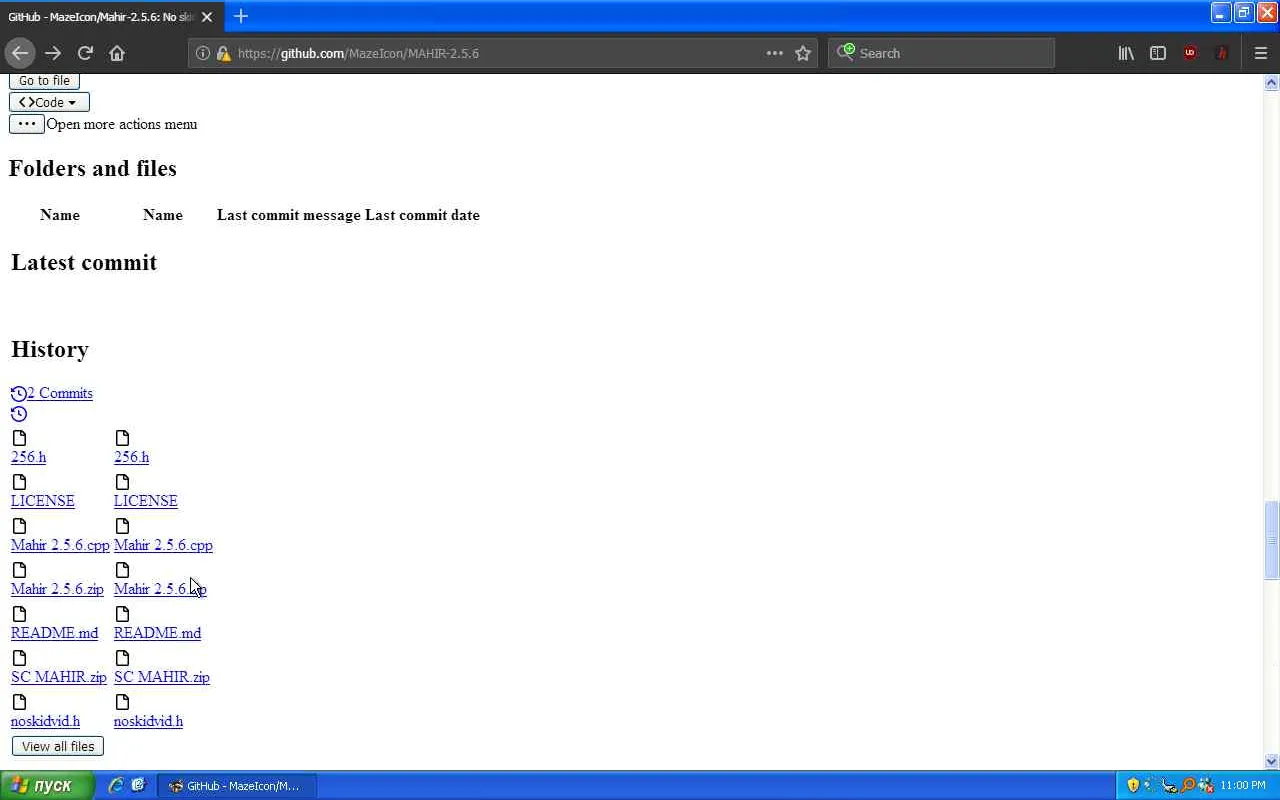Click the file icon above second README.md link
This screenshot has height=800, width=1280.
coord(122,614)
